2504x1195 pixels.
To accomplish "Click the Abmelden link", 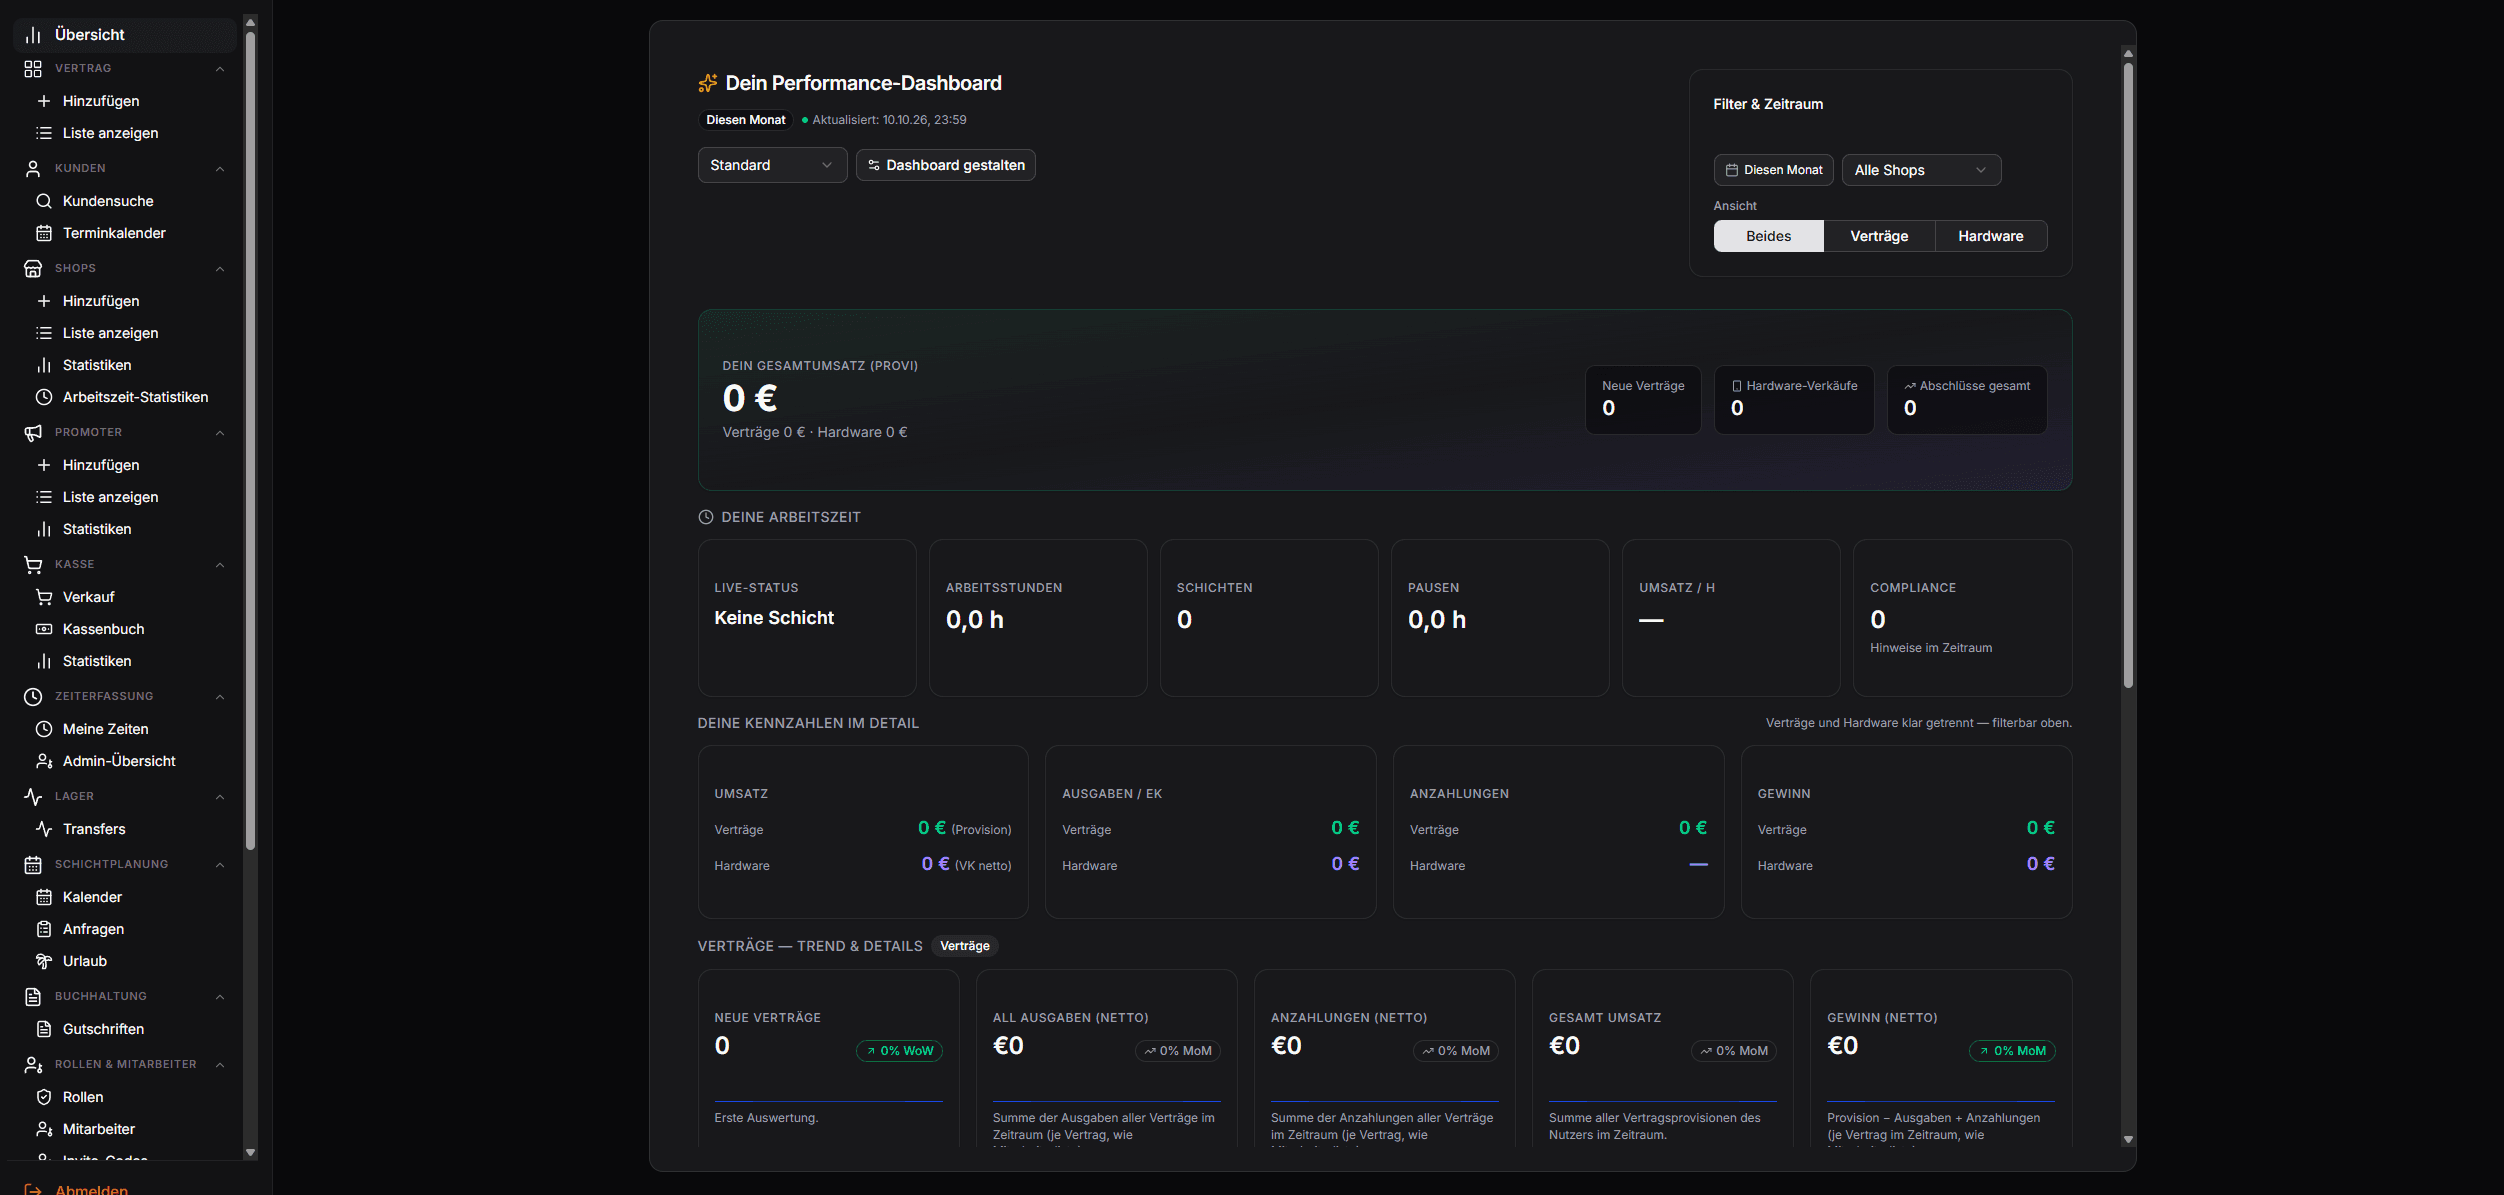I will click(x=91, y=1189).
